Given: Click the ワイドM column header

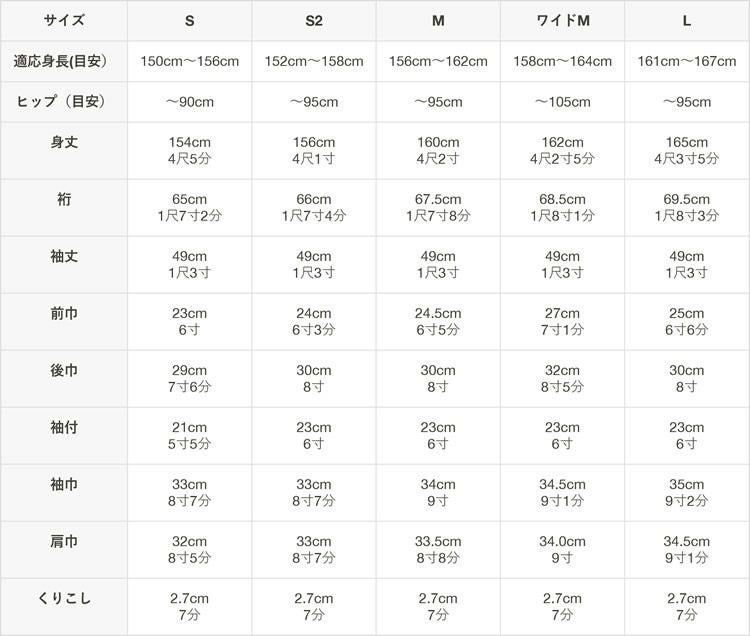Looking at the screenshot, I should 562,20.
